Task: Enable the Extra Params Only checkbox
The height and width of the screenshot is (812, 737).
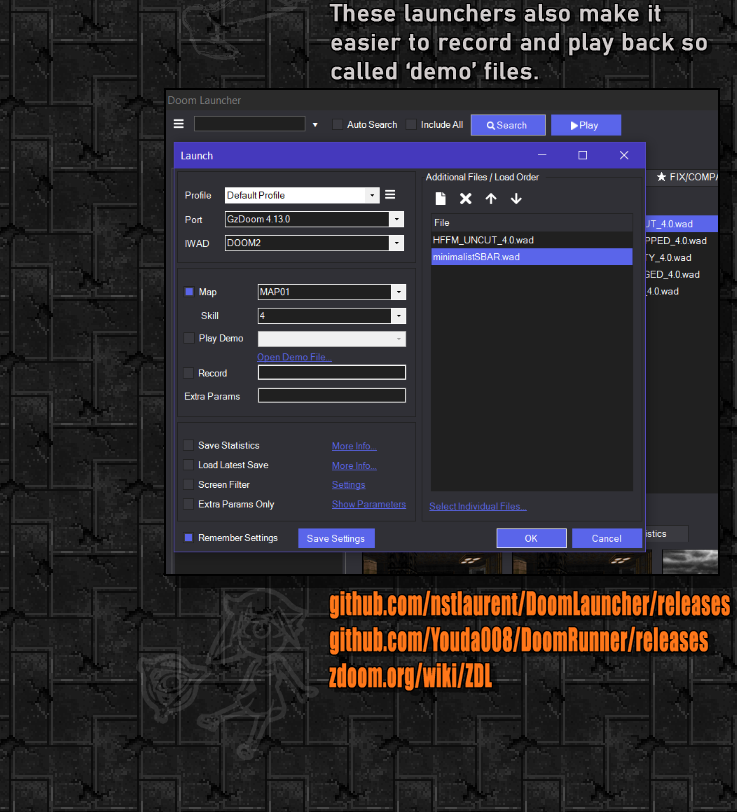Action: [x=189, y=504]
